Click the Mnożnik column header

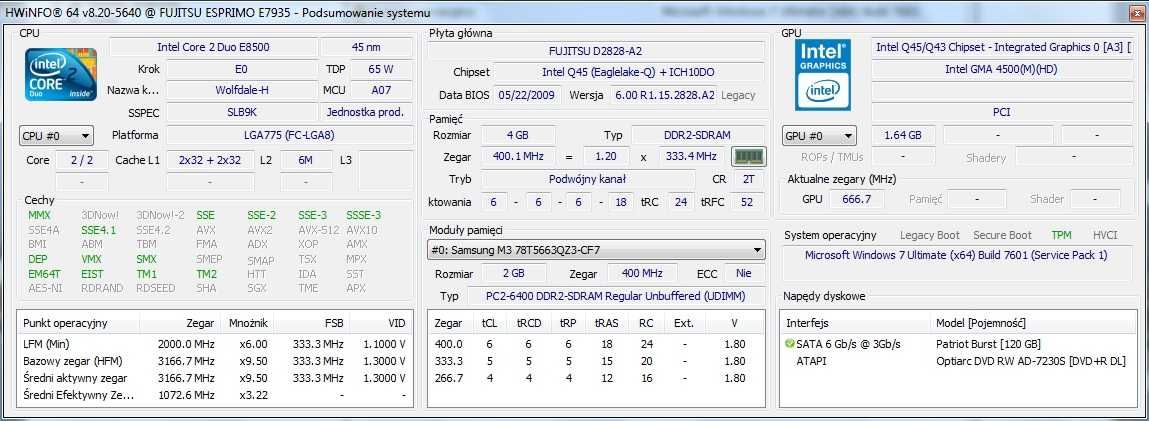(248, 323)
